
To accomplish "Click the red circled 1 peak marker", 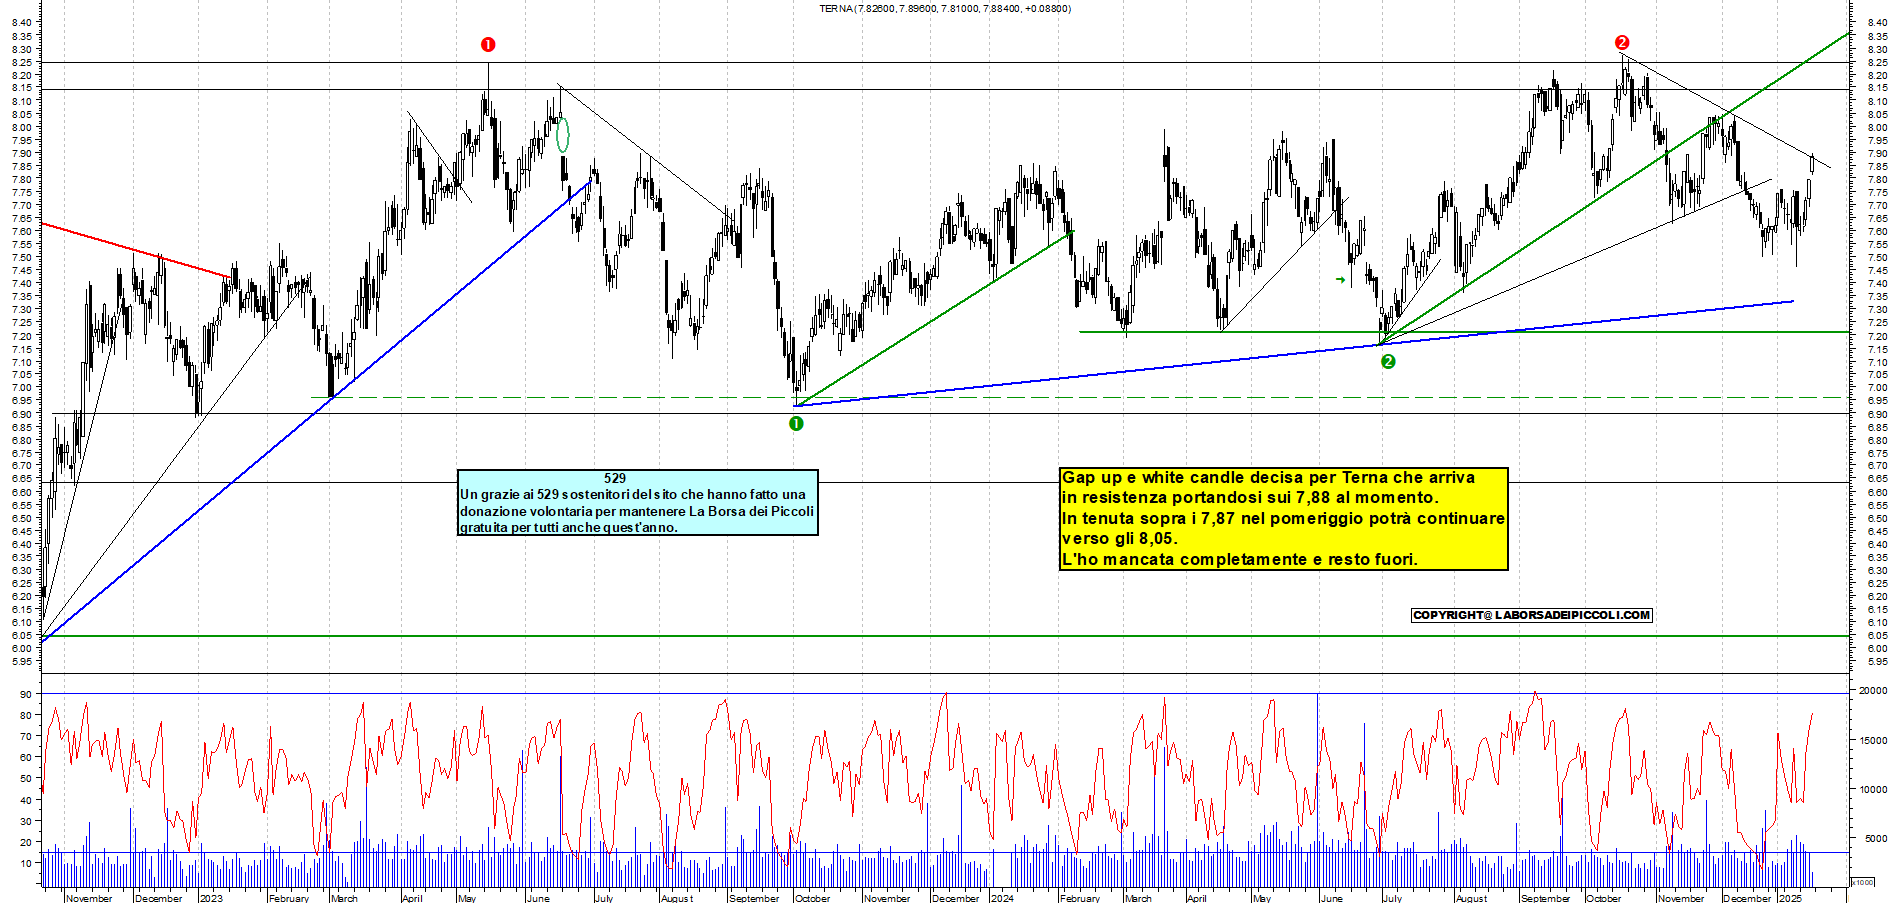I will pyautogui.click(x=488, y=44).
